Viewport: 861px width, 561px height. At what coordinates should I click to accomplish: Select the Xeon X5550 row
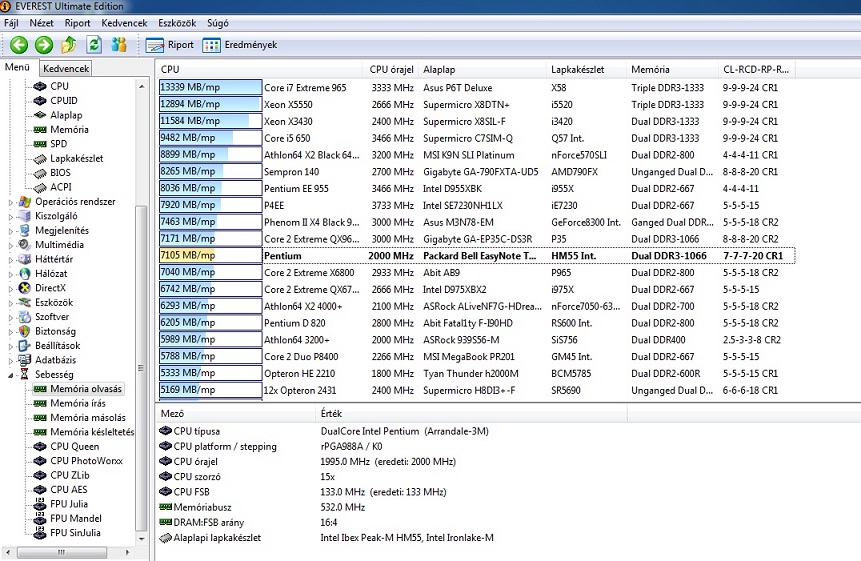(477, 104)
